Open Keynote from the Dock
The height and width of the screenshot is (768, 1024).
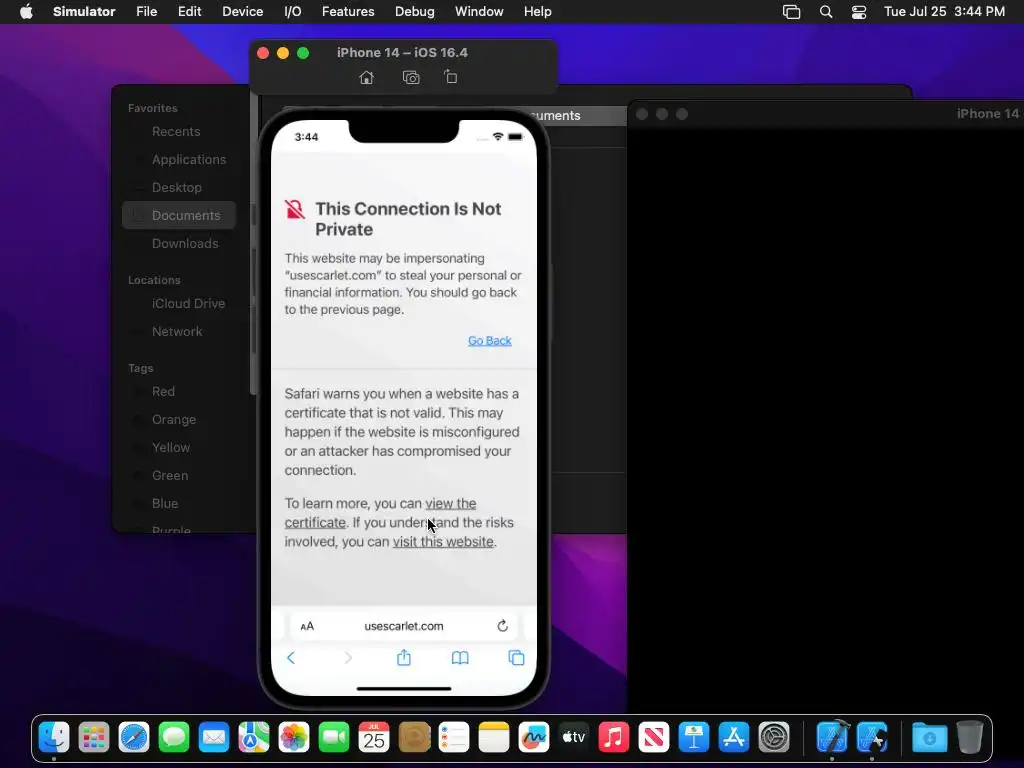(x=694, y=737)
